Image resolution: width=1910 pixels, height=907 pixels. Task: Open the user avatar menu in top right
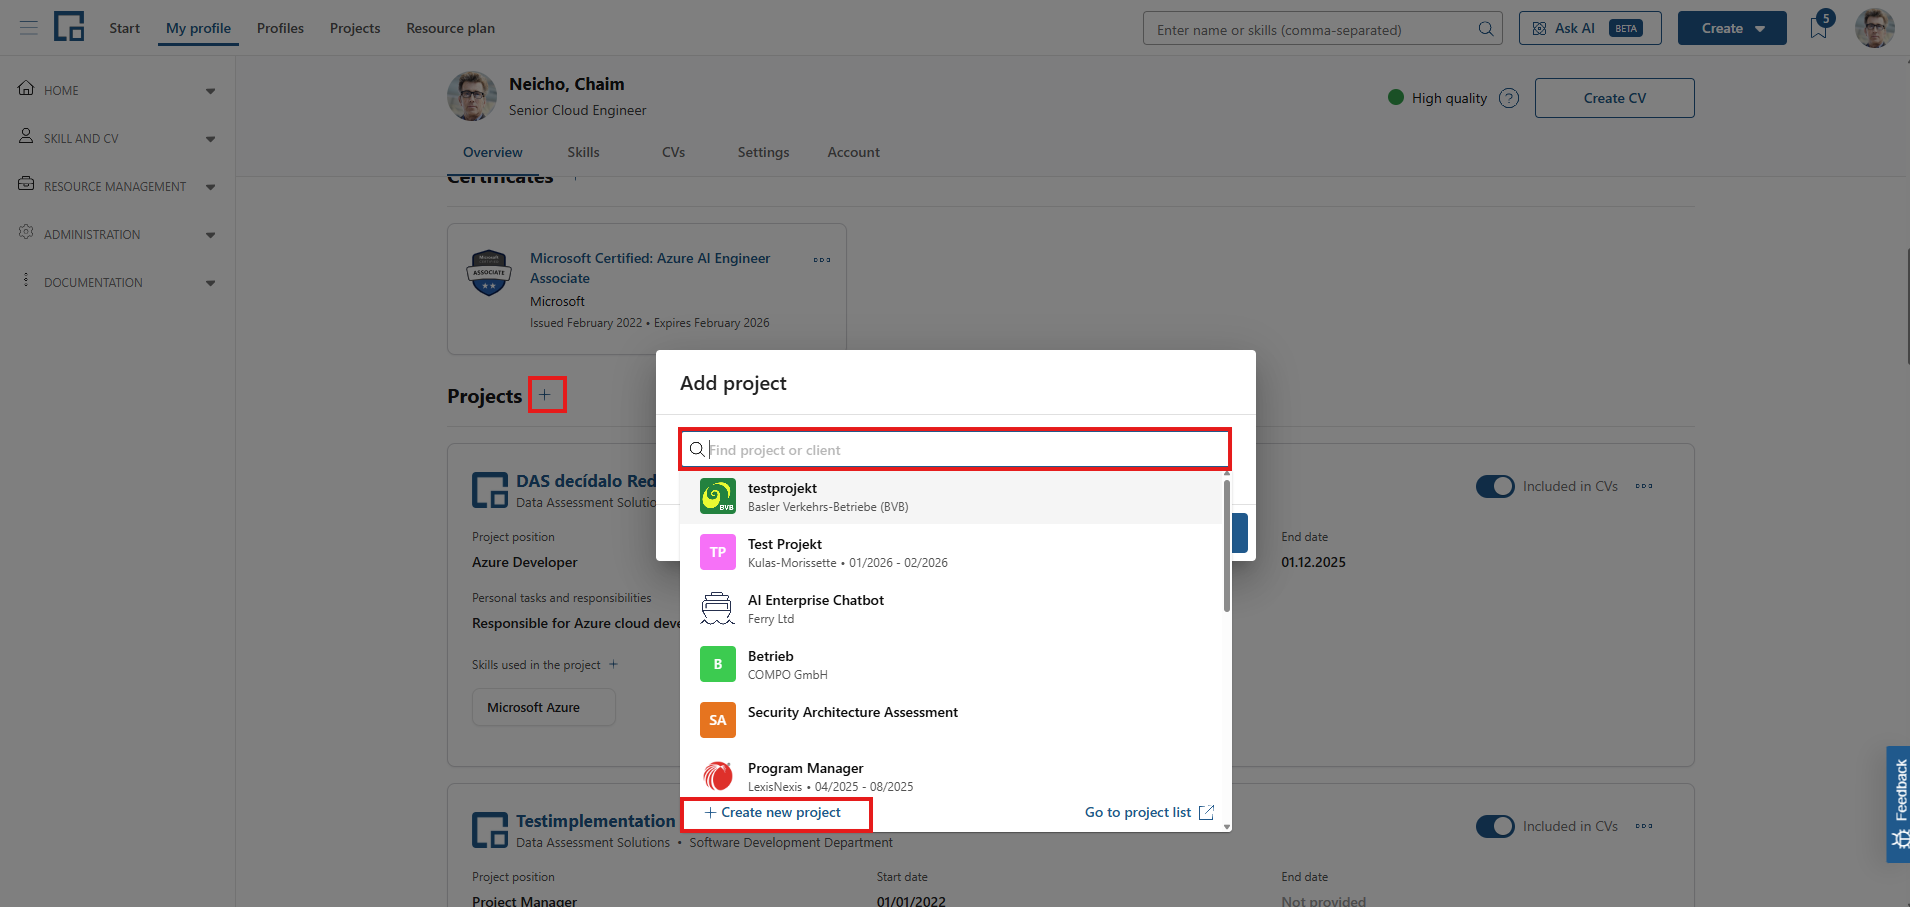pos(1874,28)
